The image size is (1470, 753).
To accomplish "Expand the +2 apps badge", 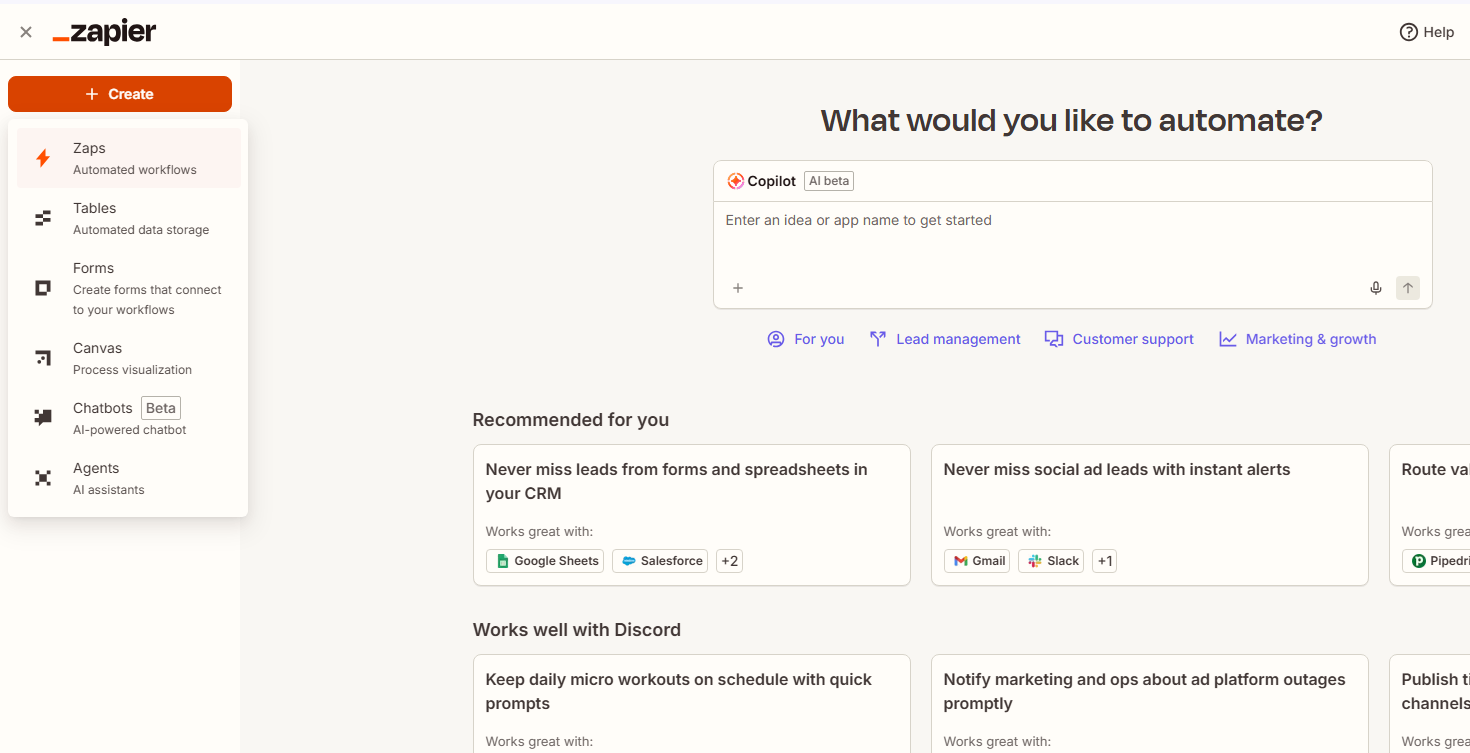I will [729, 561].
